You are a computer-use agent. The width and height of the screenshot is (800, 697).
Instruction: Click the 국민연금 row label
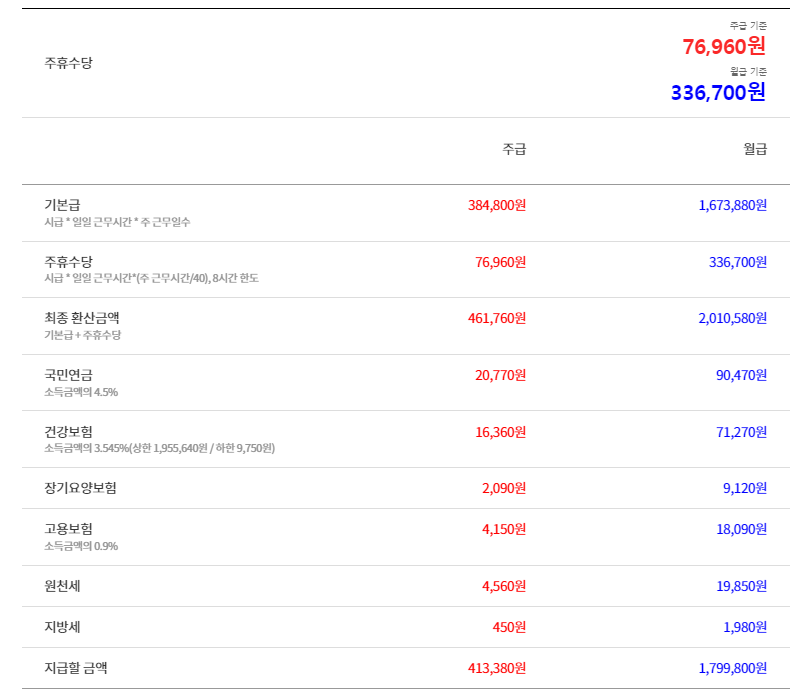pyautogui.click(x=68, y=375)
